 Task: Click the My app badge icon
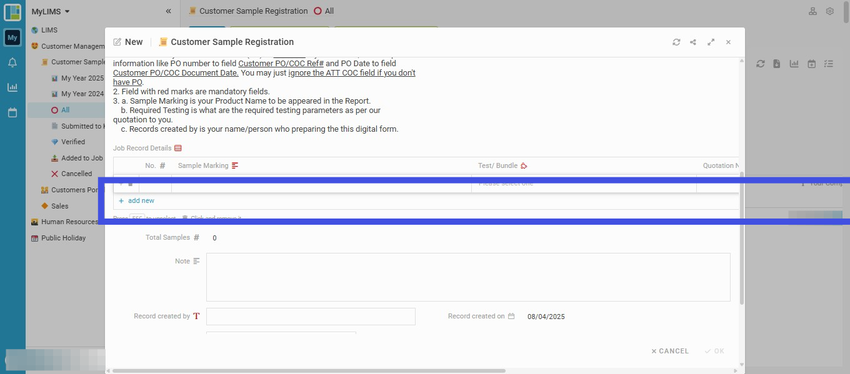click(x=12, y=37)
